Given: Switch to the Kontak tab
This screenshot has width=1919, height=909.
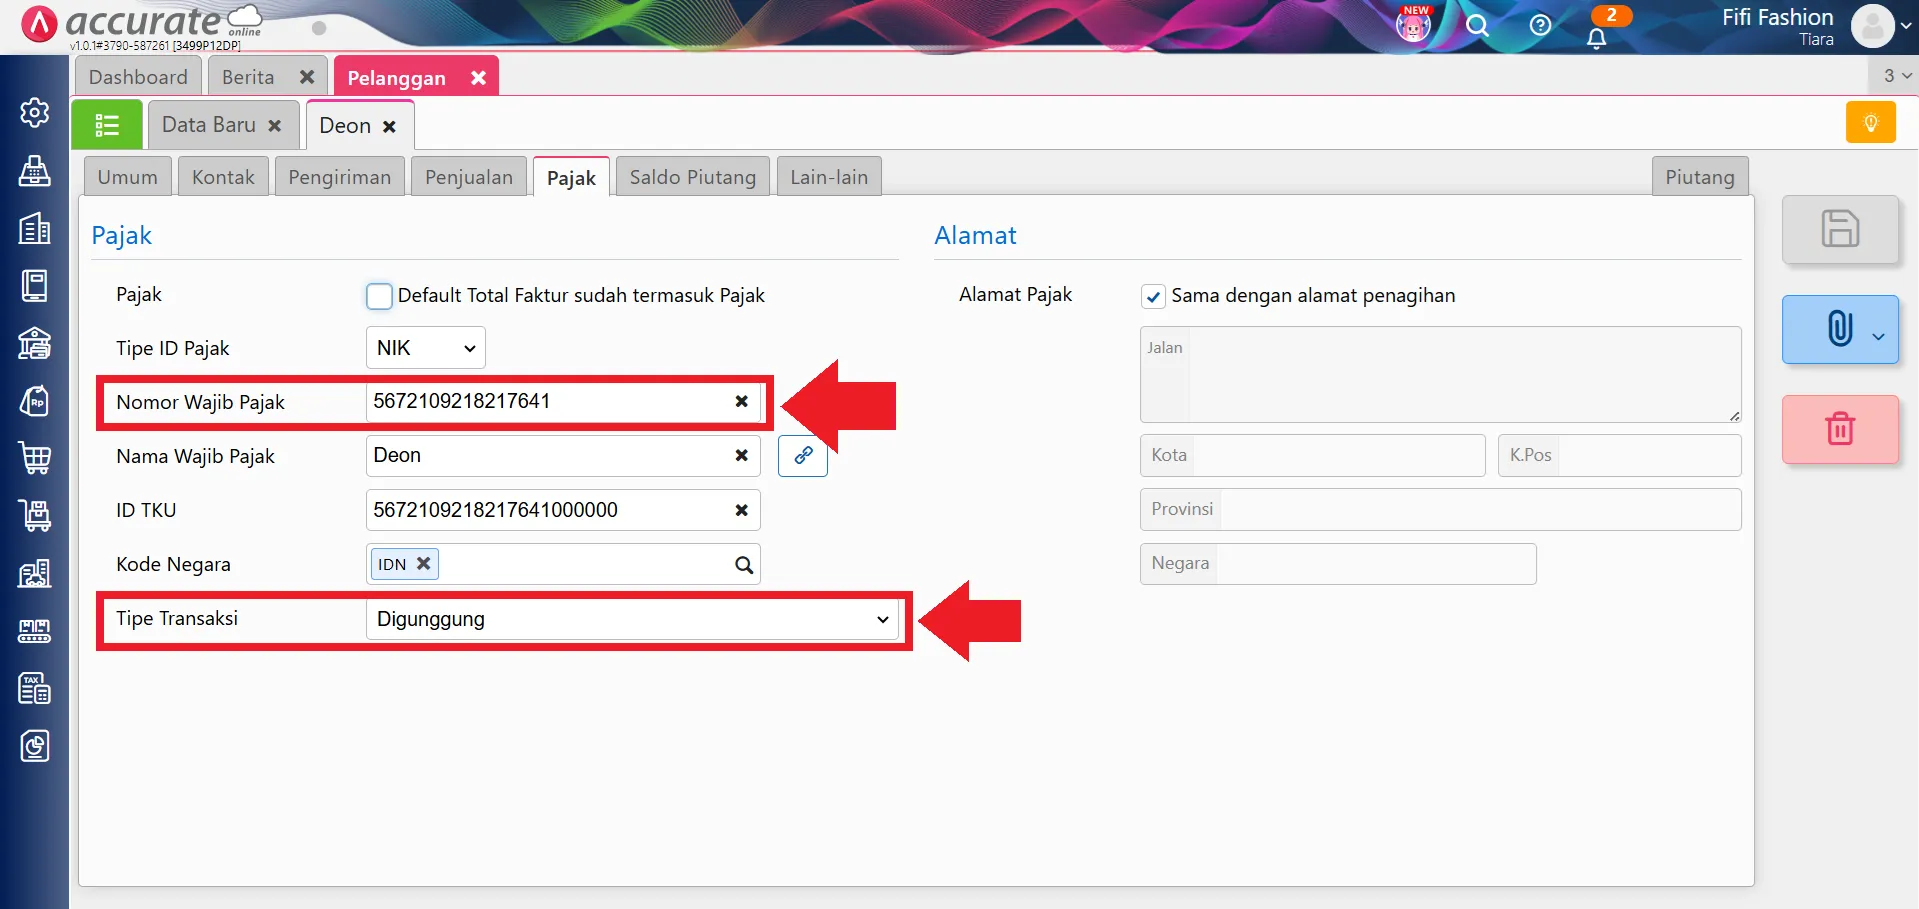Looking at the screenshot, I should point(223,177).
